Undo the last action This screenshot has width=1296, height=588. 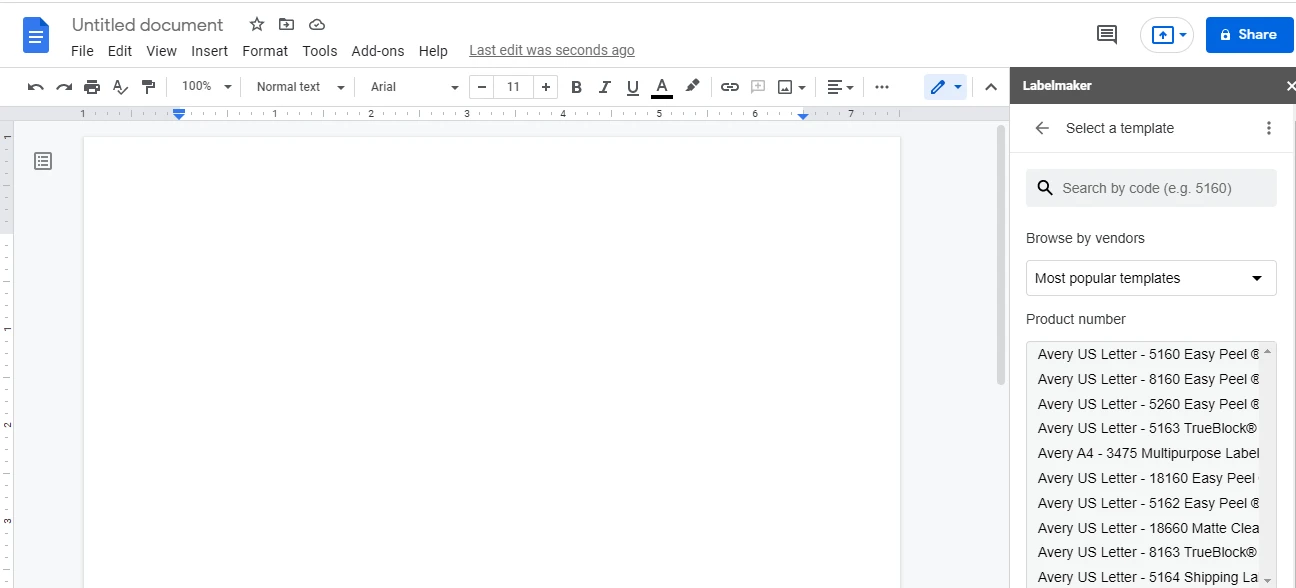pos(36,87)
